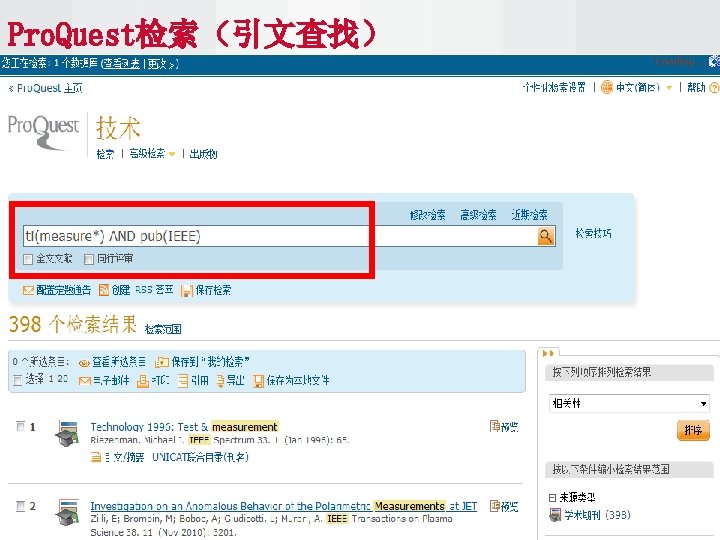Open the 高级检索 yellow dropdown arrow in navigation
The image size is (720, 540).
tap(172, 154)
